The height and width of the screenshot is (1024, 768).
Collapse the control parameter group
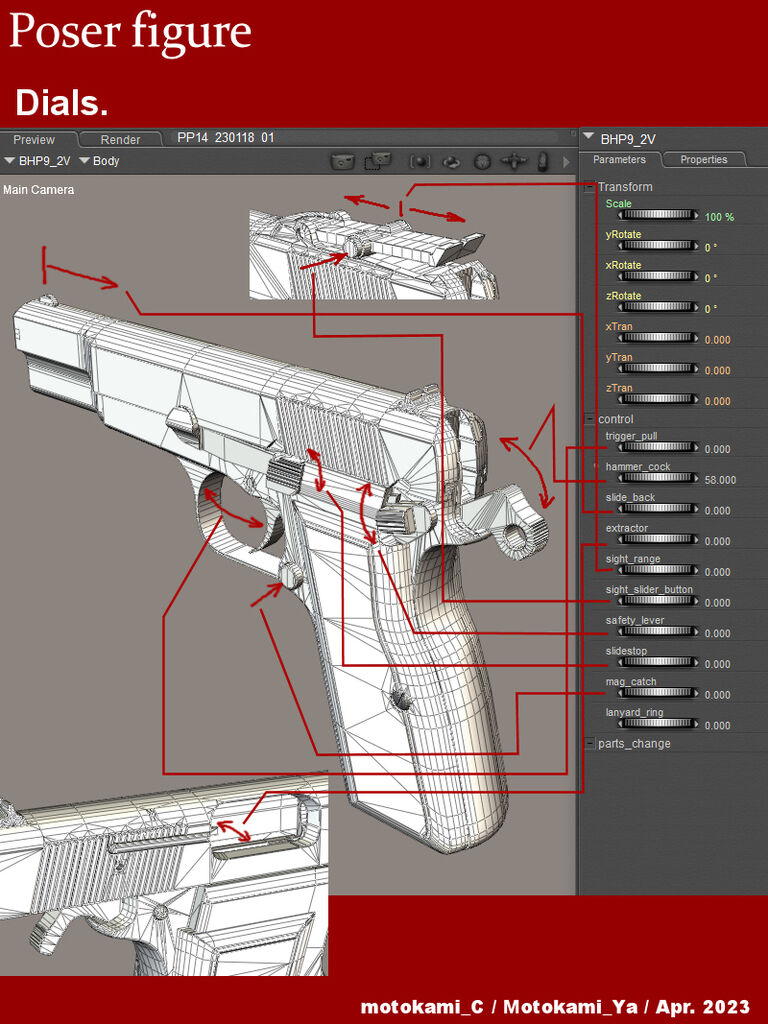[590, 419]
